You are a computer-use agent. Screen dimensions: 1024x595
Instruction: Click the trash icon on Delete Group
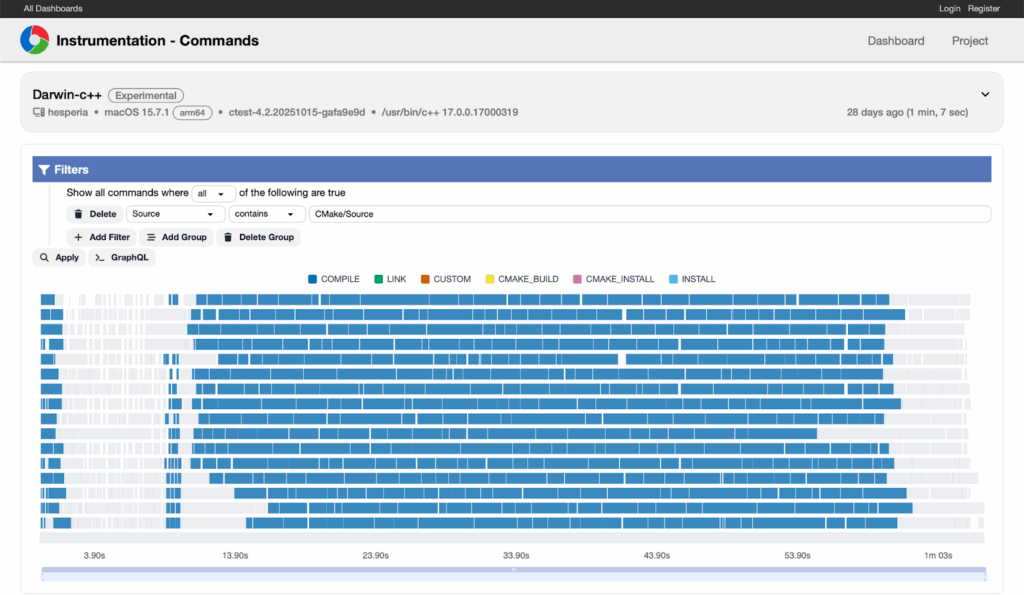pyautogui.click(x=228, y=238)
